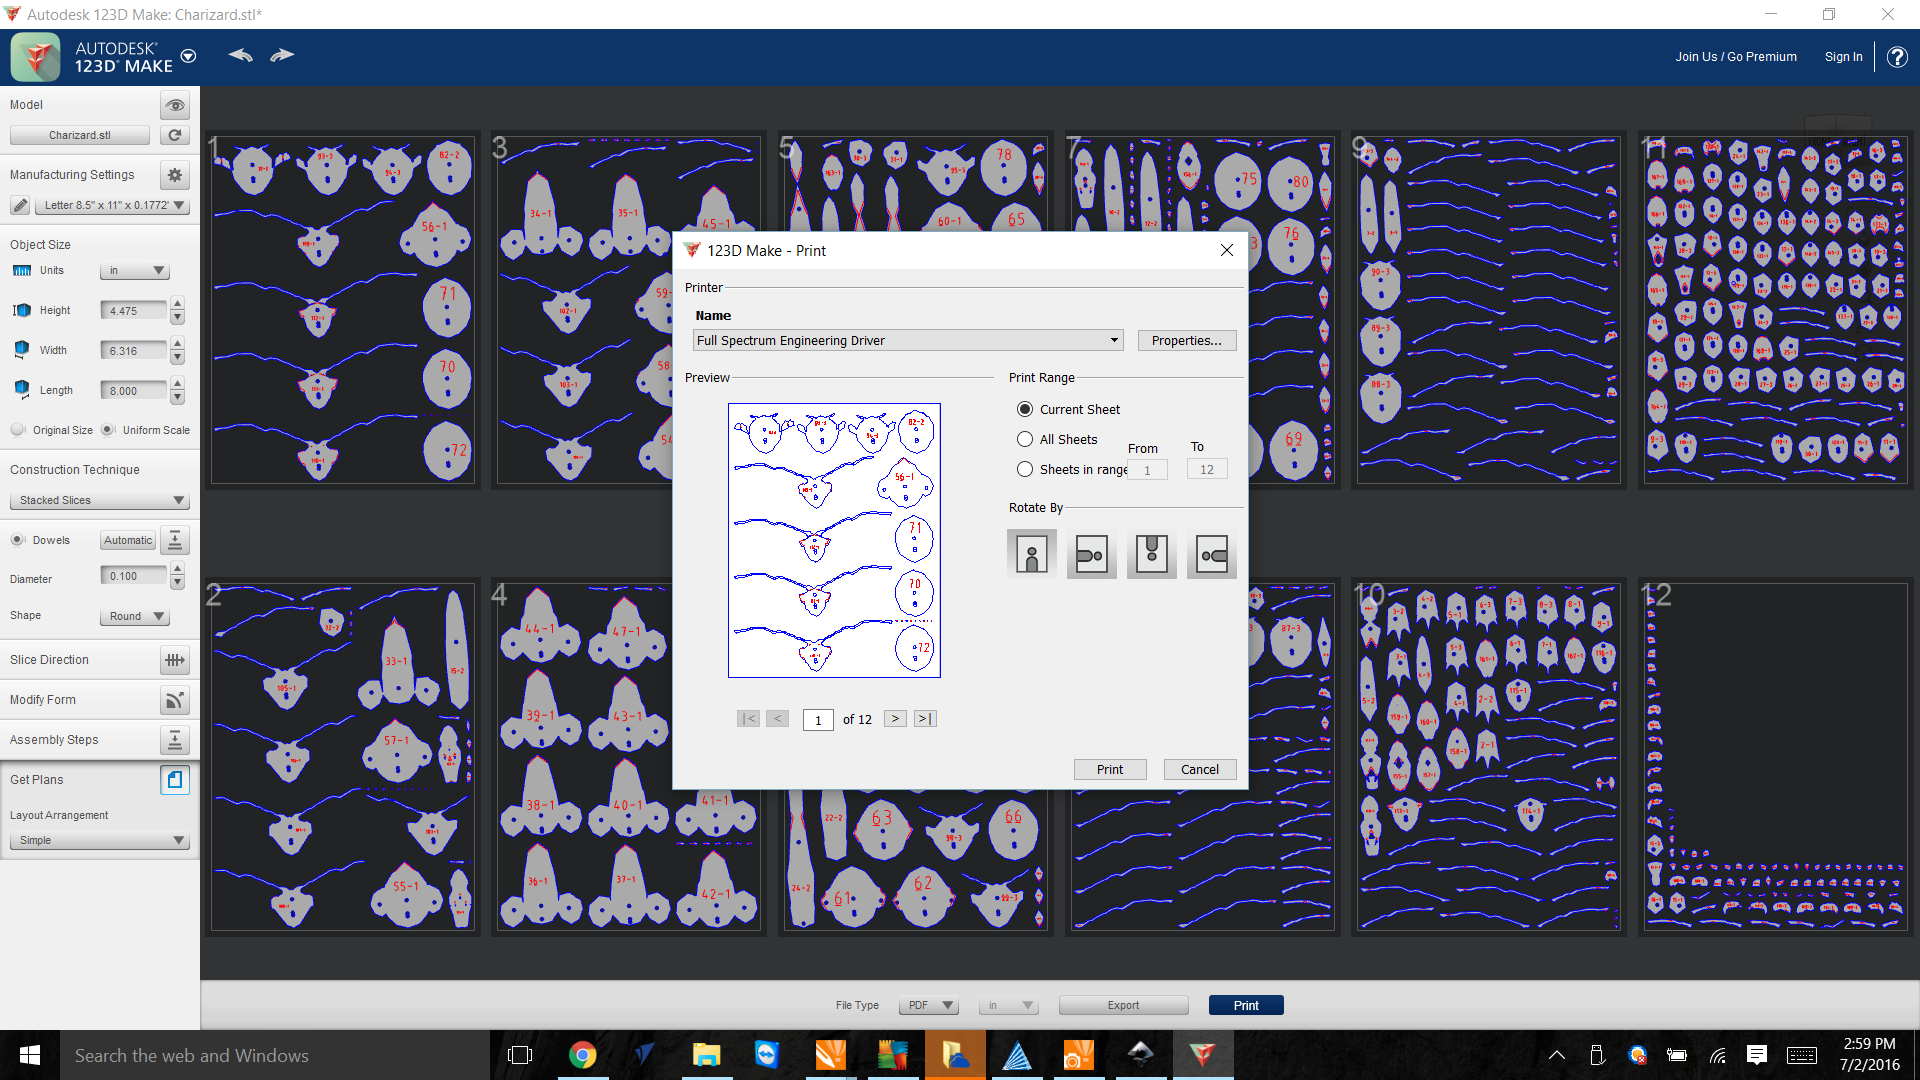
Task: Open the Help question mark icon
Action: [1897, 57]
